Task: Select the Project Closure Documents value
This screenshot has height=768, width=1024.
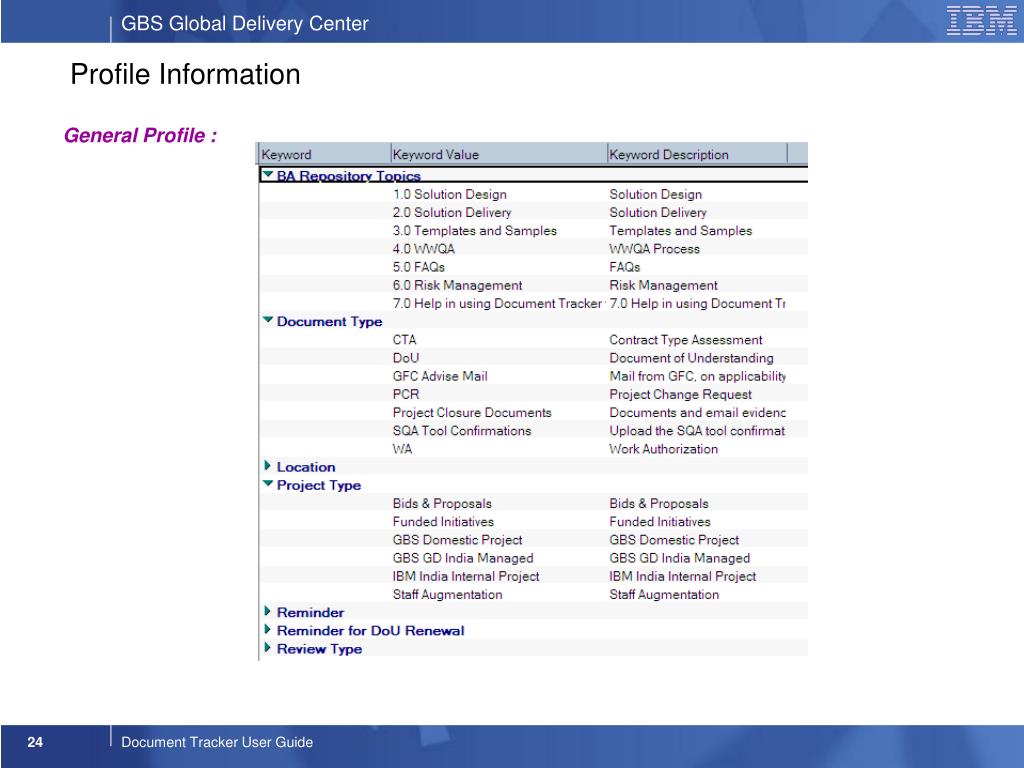Action: (472, 413)
